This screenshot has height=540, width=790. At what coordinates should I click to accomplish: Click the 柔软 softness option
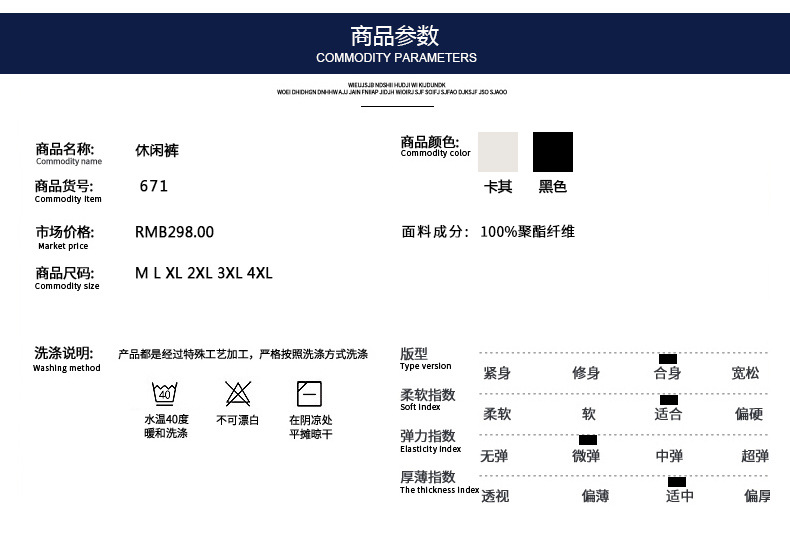pyautogui.click(x=497, y=414)
